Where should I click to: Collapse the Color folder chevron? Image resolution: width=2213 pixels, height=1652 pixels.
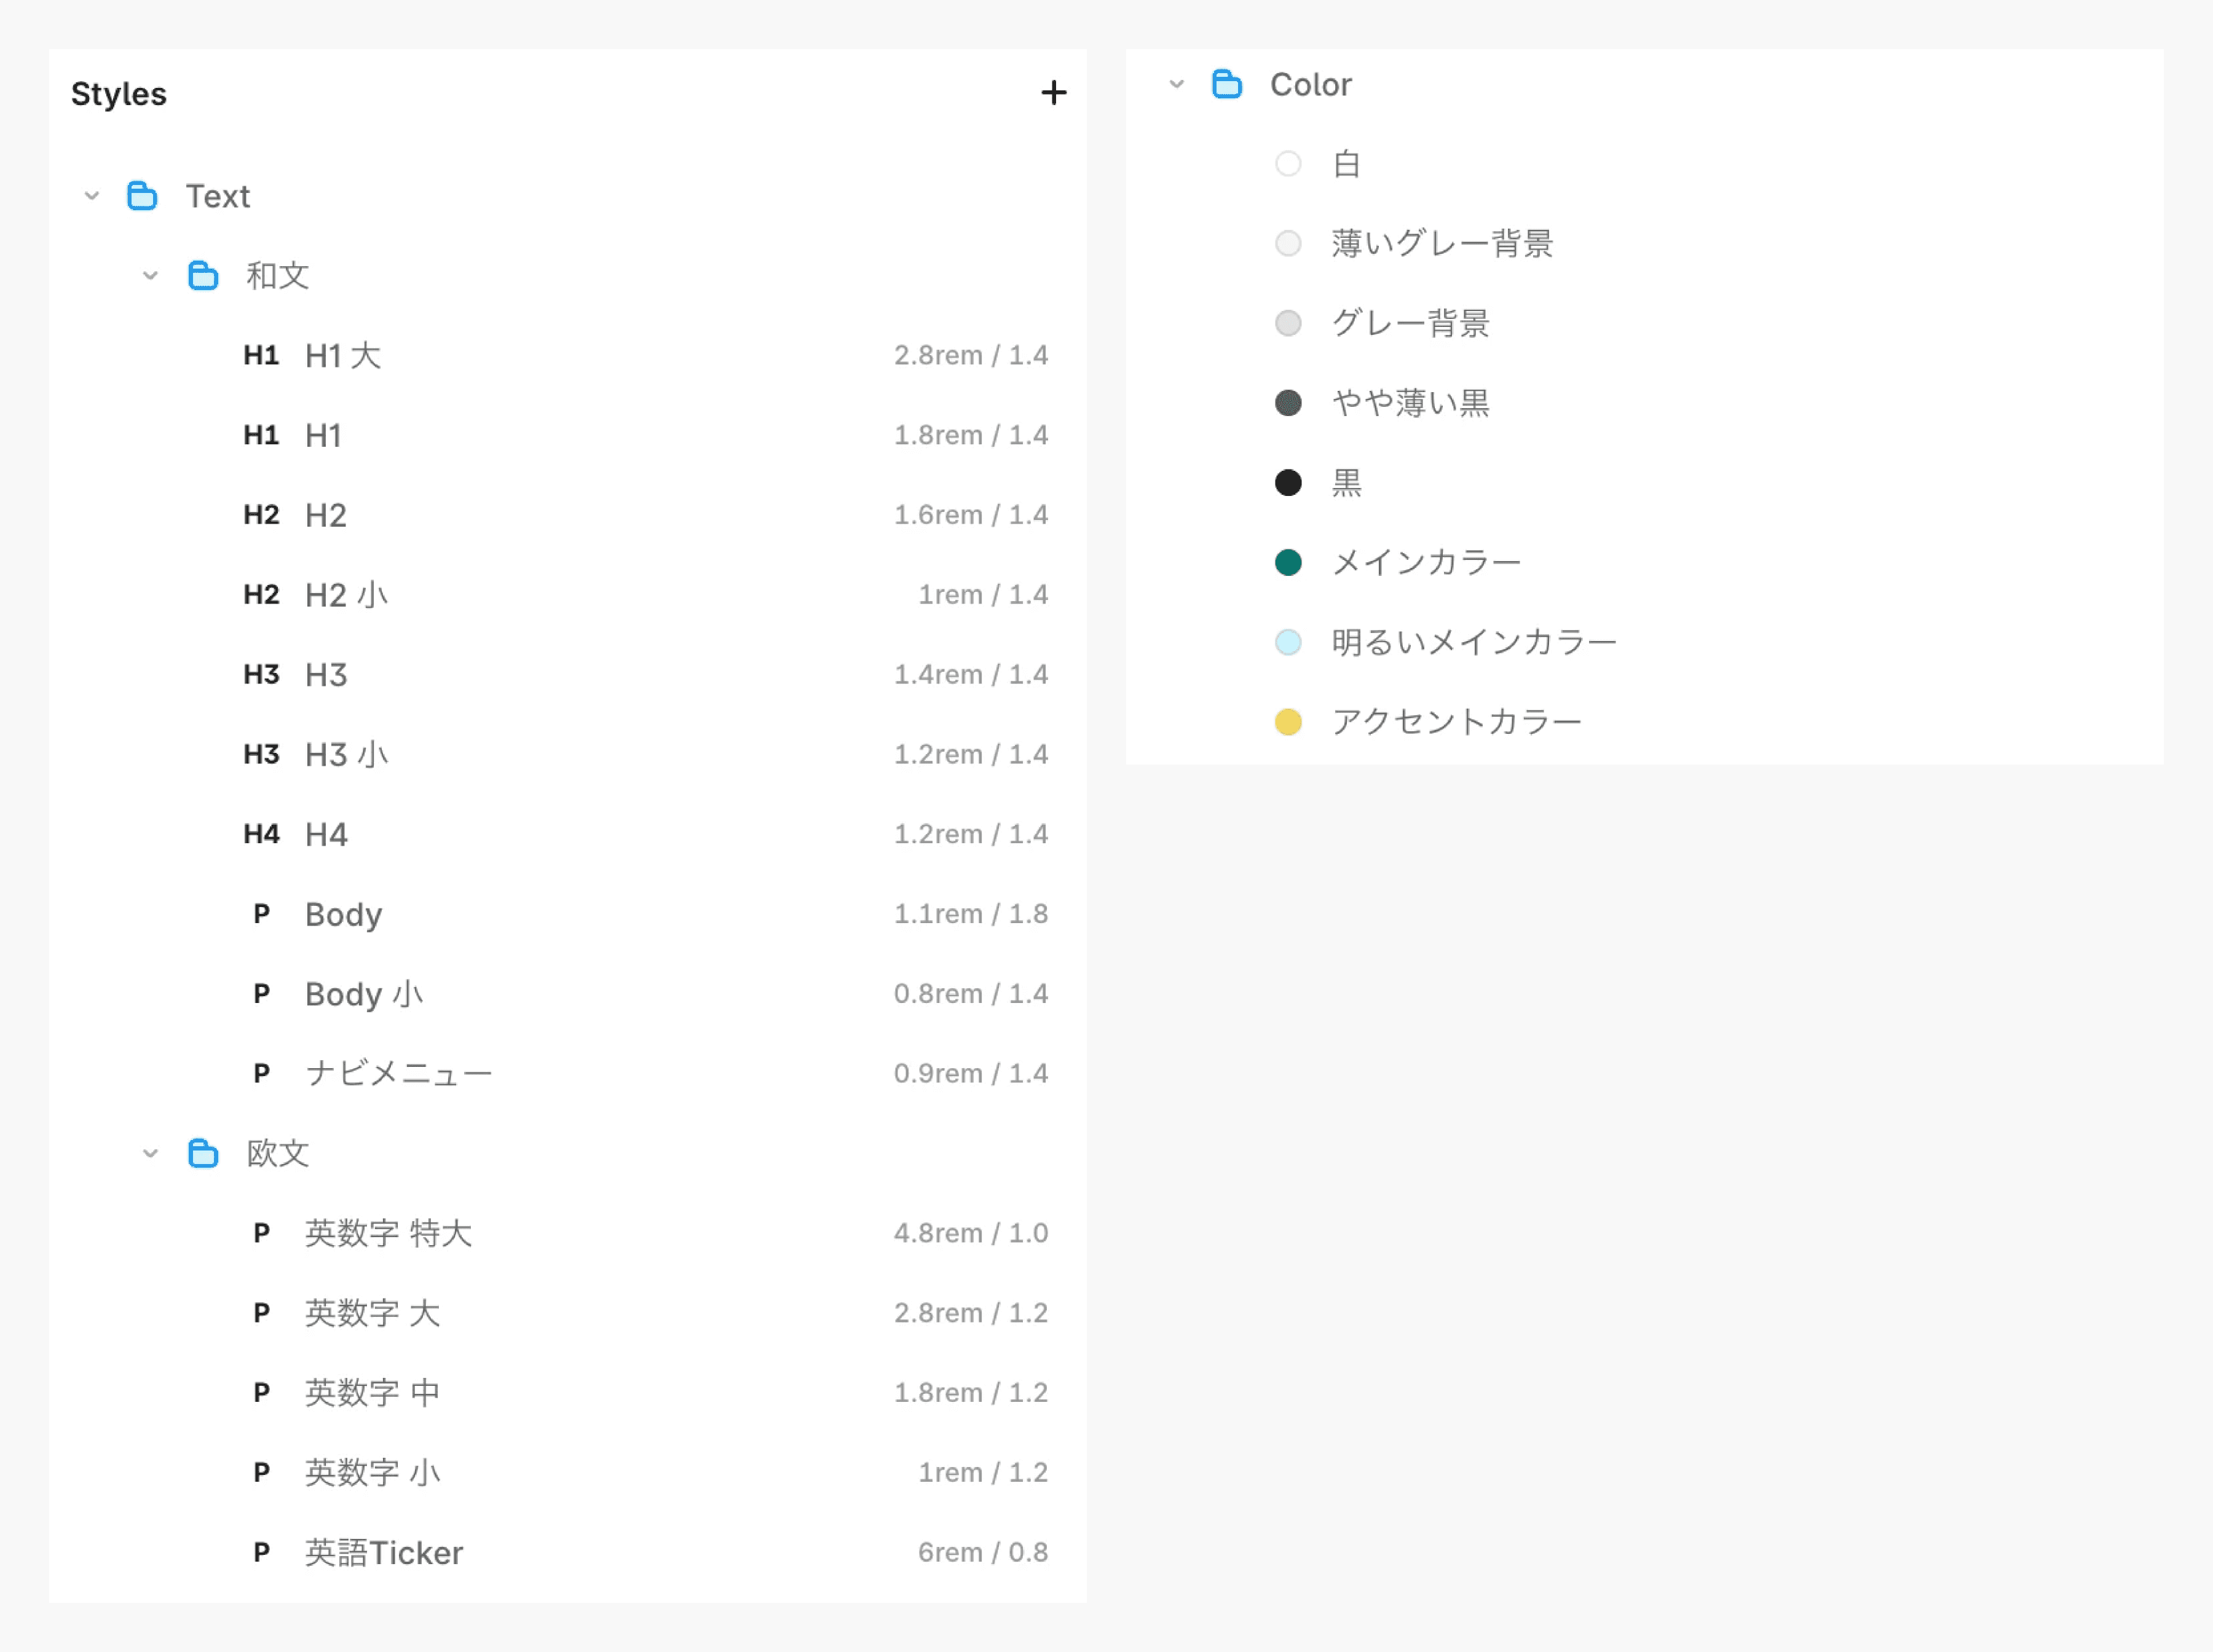click(1177, 84)
